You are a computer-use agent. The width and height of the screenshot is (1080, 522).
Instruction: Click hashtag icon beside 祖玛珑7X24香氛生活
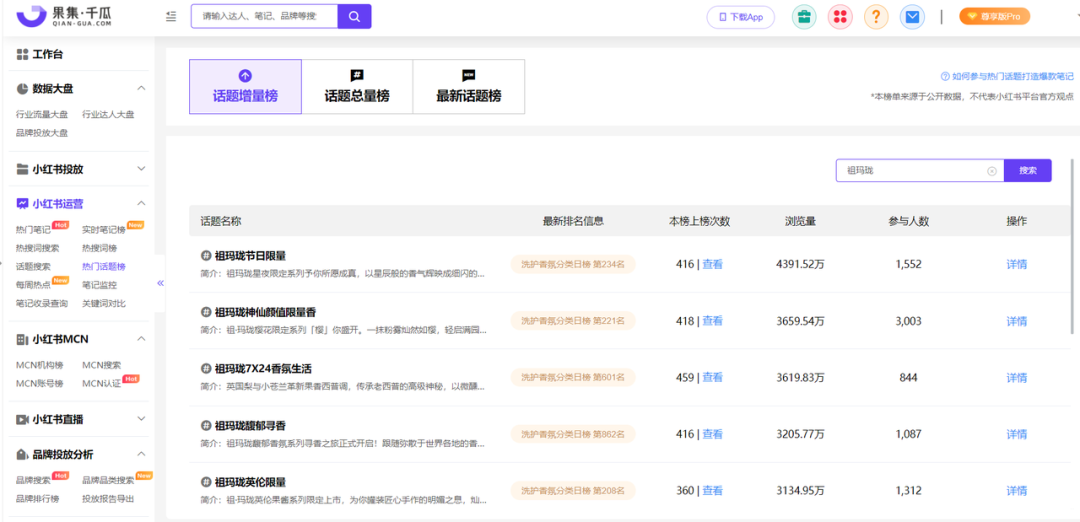point(205,368)
